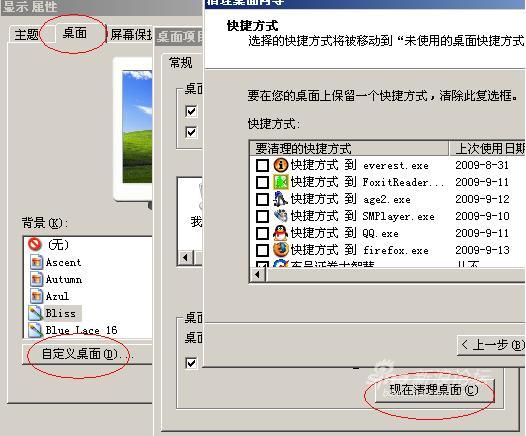Click the SMPlayer.exe shortcut icon
This screenshot has height=436, width=526.
(x=280, y=216)
